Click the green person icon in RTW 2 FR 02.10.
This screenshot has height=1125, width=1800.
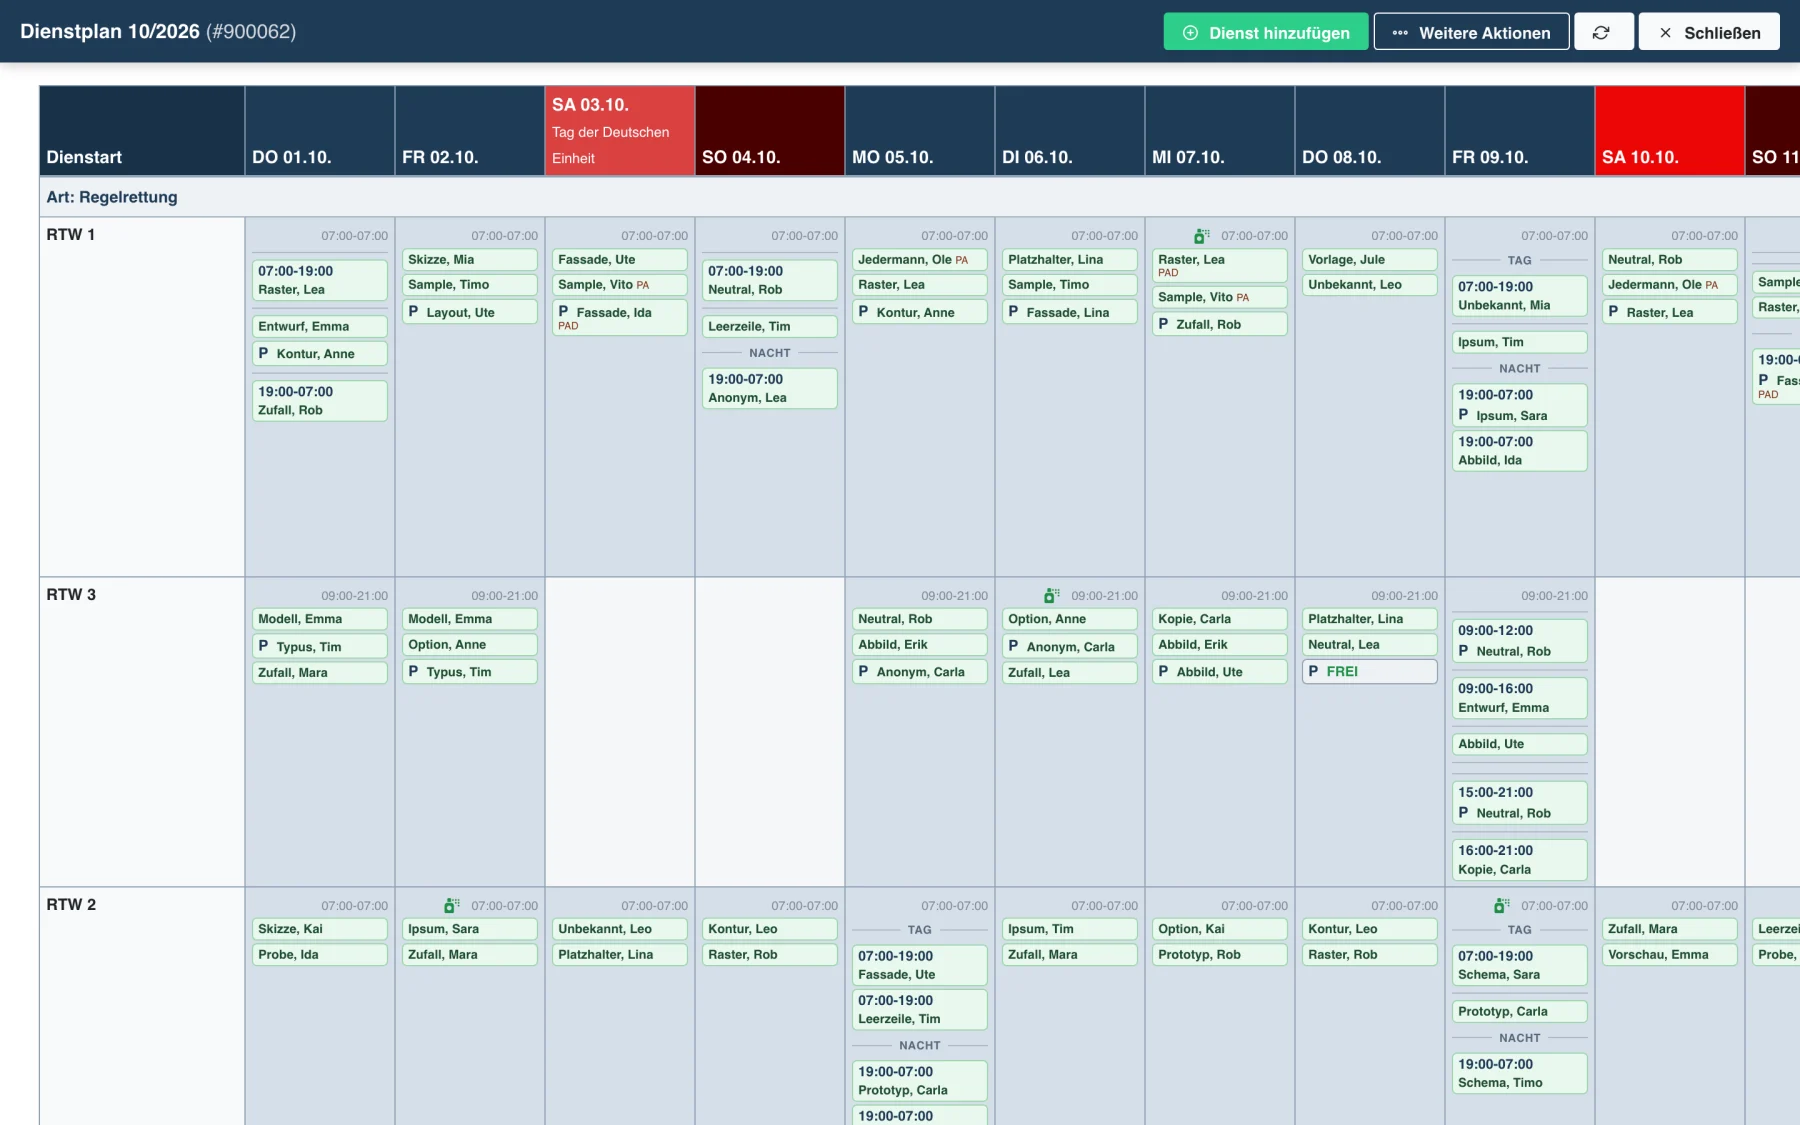(x=451, y=906)
